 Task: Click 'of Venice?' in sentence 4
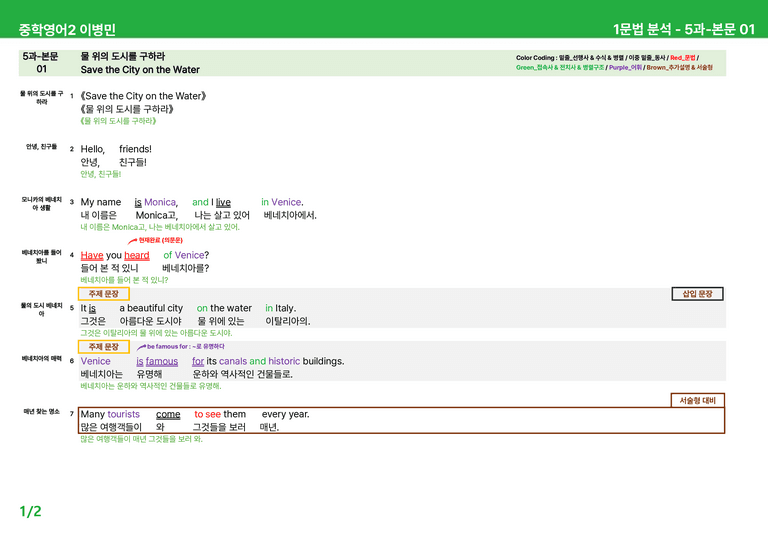click(x=186, y=255)
